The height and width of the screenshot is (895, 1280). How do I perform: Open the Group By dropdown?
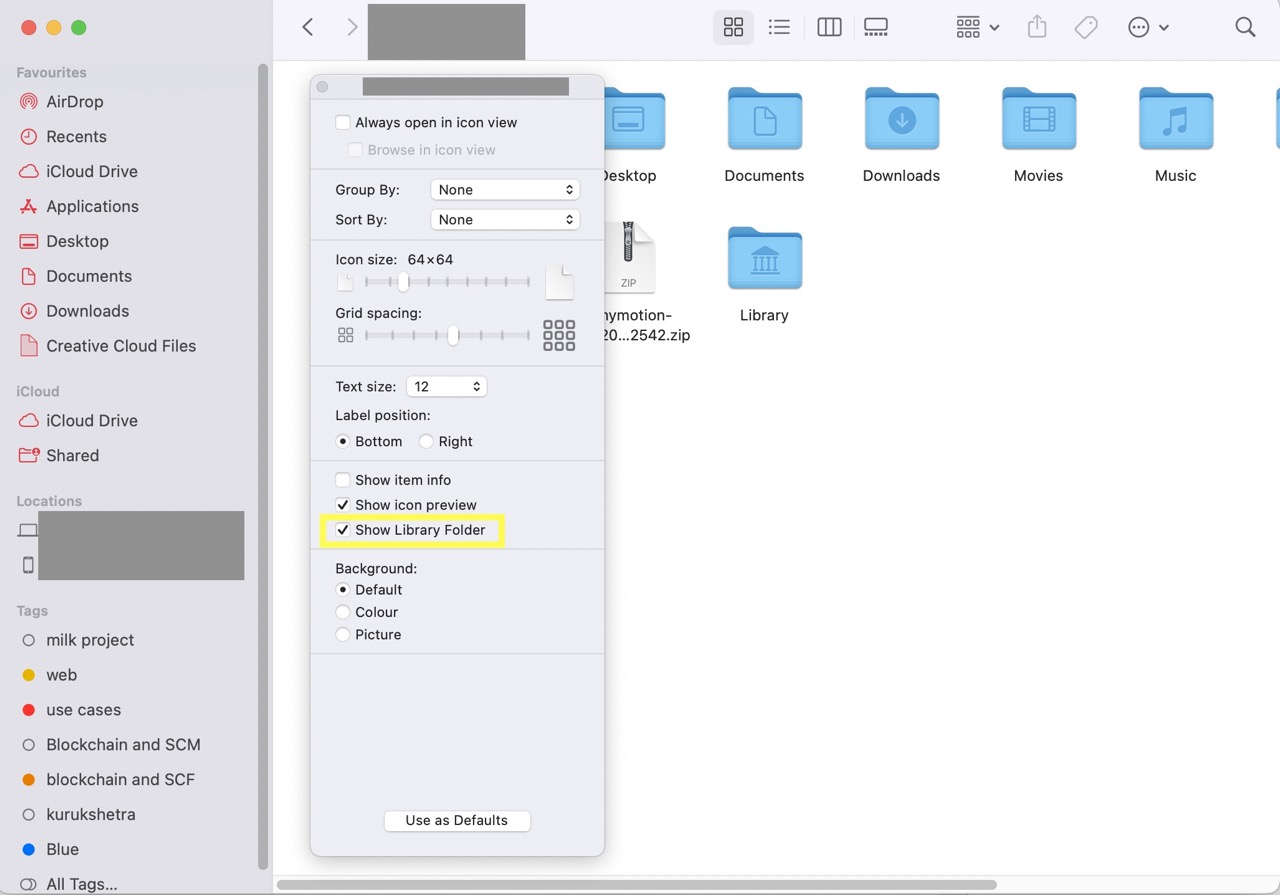505,189
